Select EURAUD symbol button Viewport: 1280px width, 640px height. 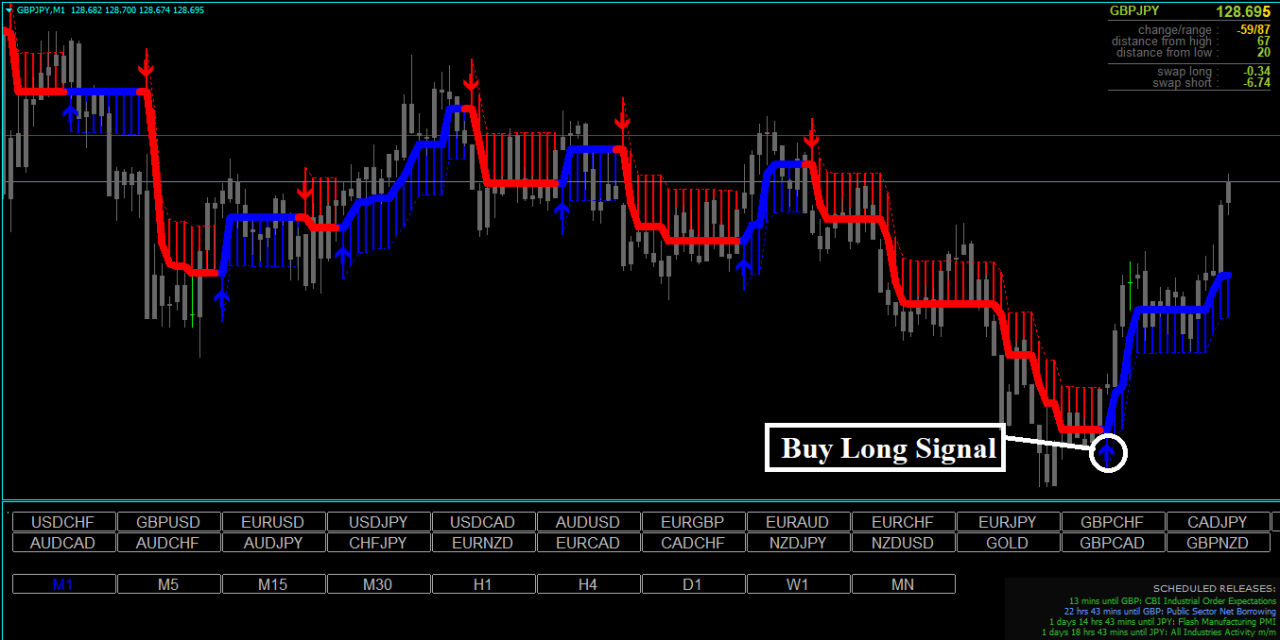(x=798, y=522)
